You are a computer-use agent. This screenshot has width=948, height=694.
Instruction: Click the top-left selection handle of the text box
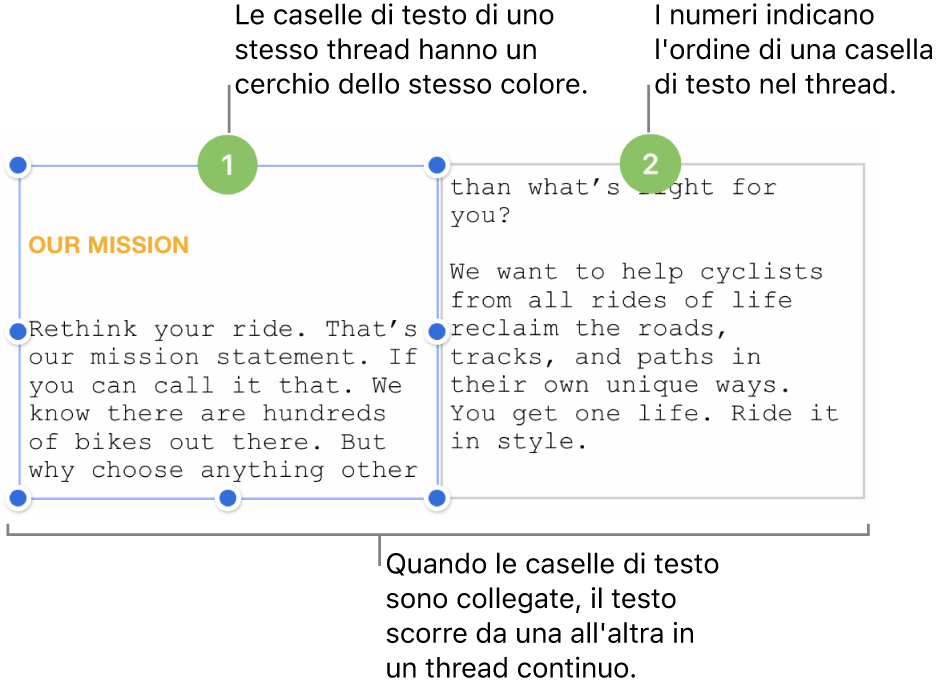coord(18,165)
